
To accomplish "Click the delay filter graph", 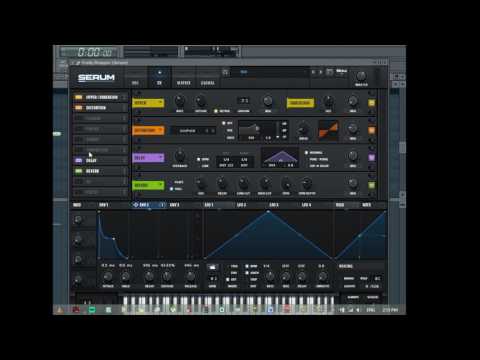I will point(280,158).
